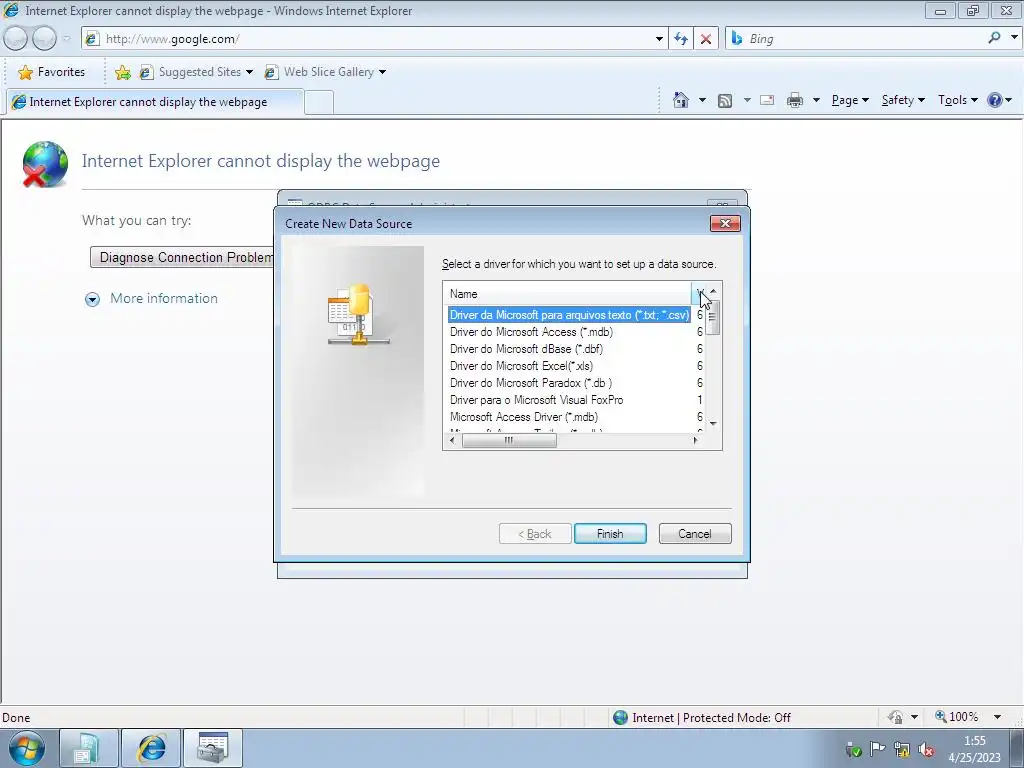Viewport: 1024px width, 768px height.
Task: Click the horizontal scrollbar thumb in driver list
Action: (509, 441)
